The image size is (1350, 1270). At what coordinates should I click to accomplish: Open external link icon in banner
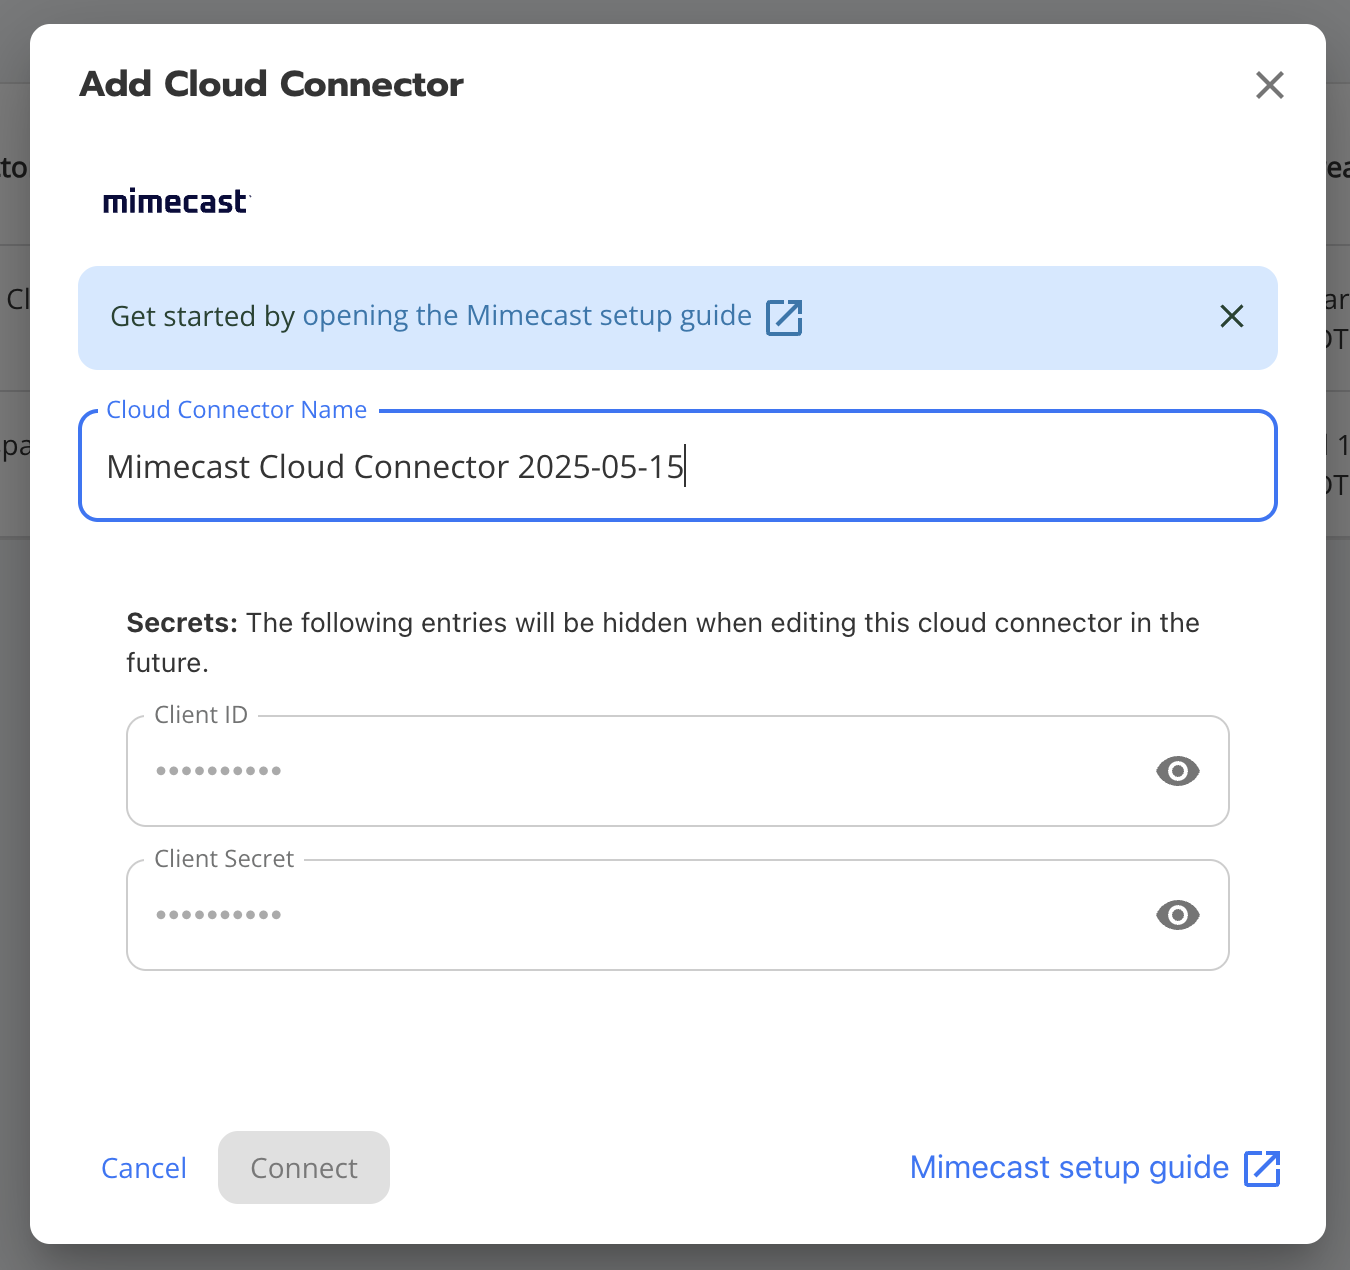click(784, 317)
